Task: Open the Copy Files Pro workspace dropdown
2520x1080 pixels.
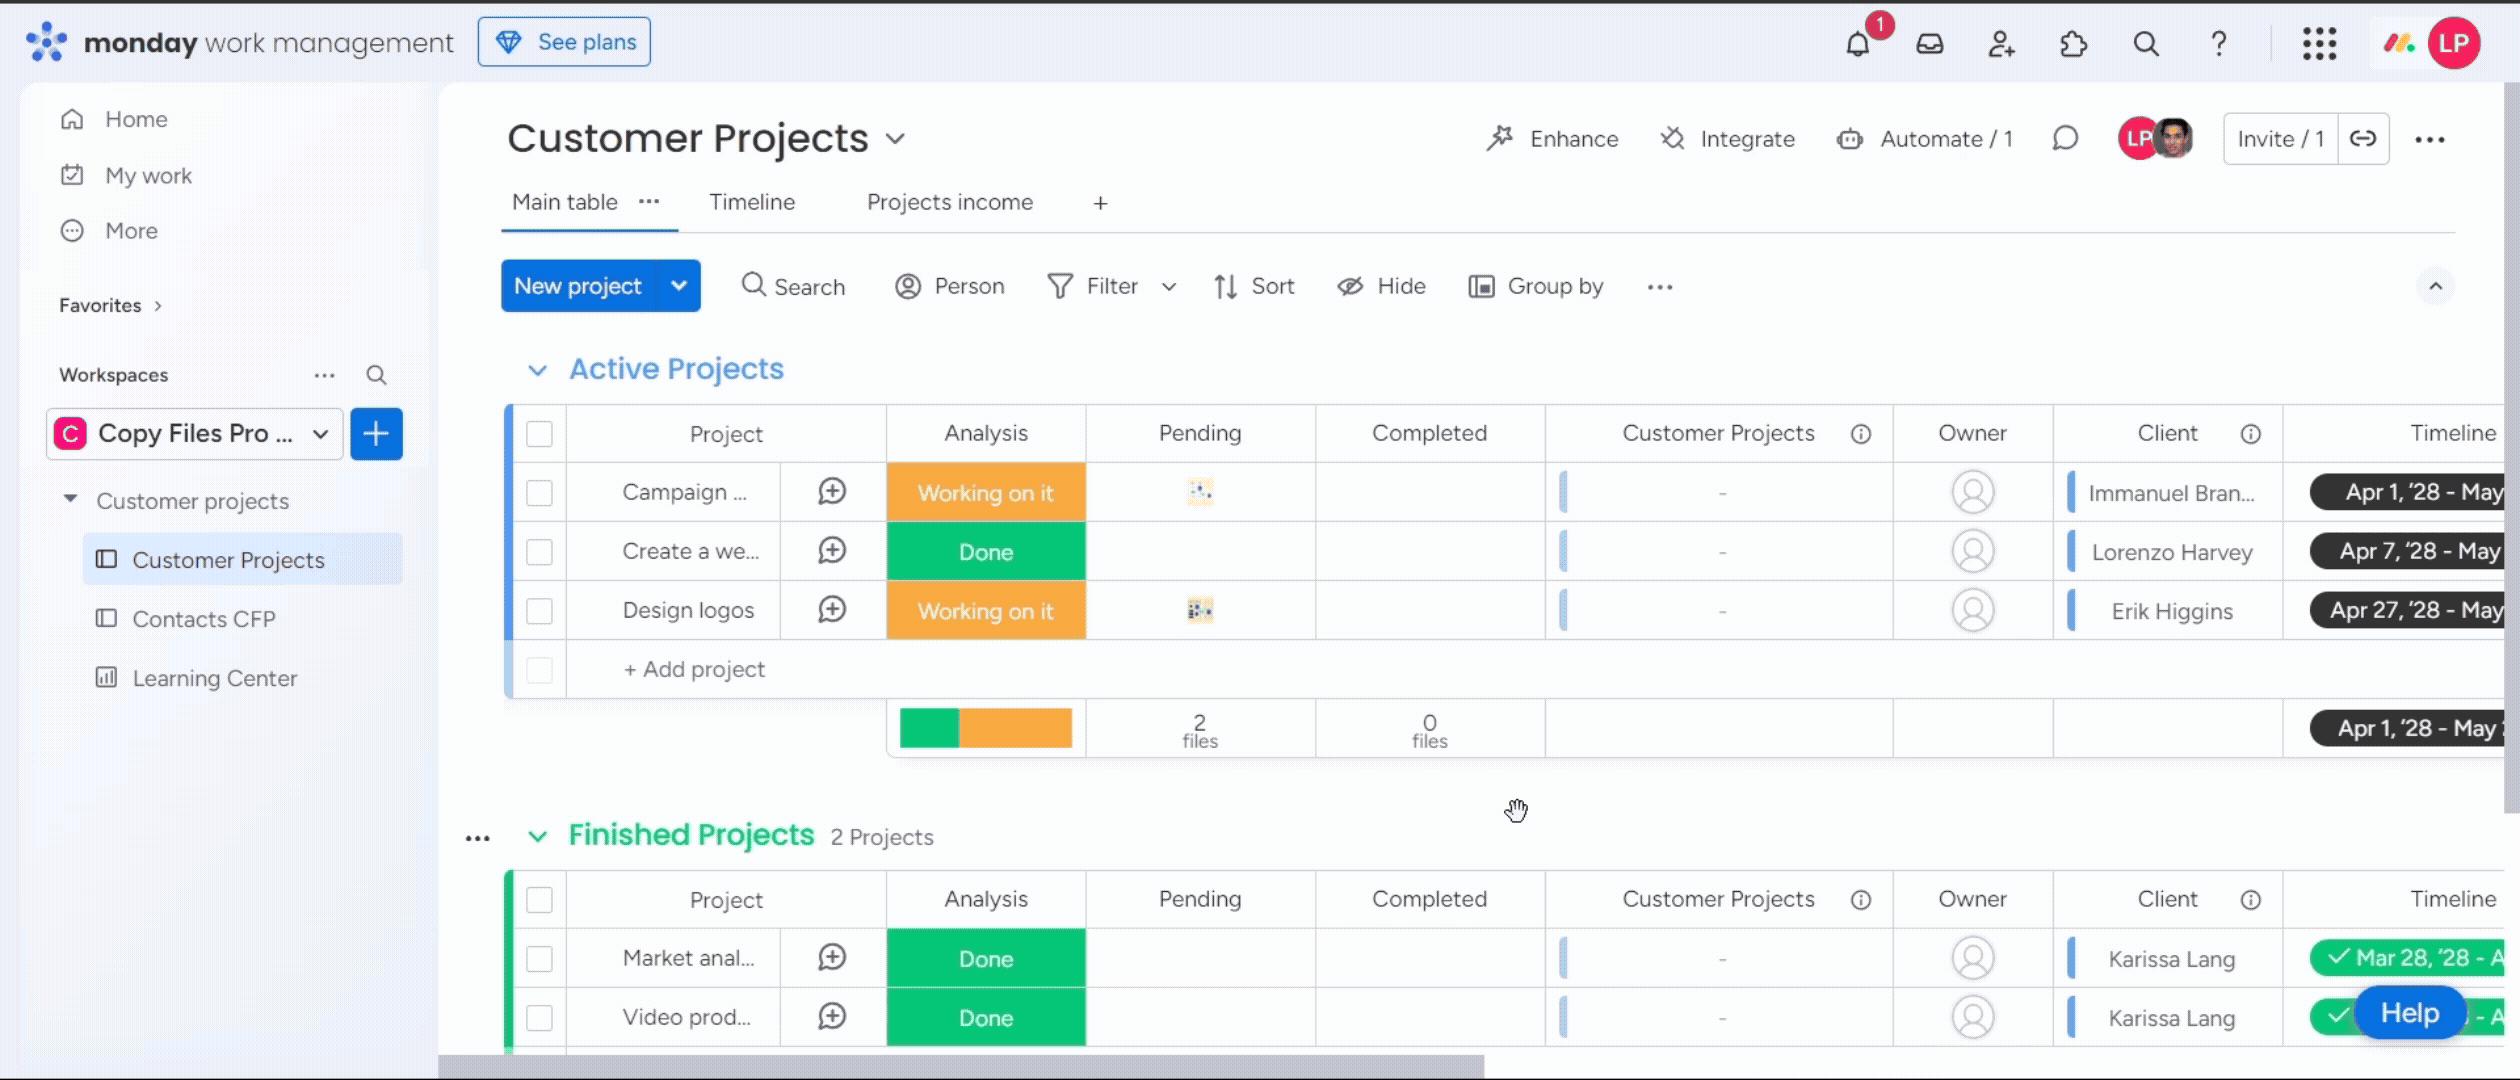Action: 320,433
